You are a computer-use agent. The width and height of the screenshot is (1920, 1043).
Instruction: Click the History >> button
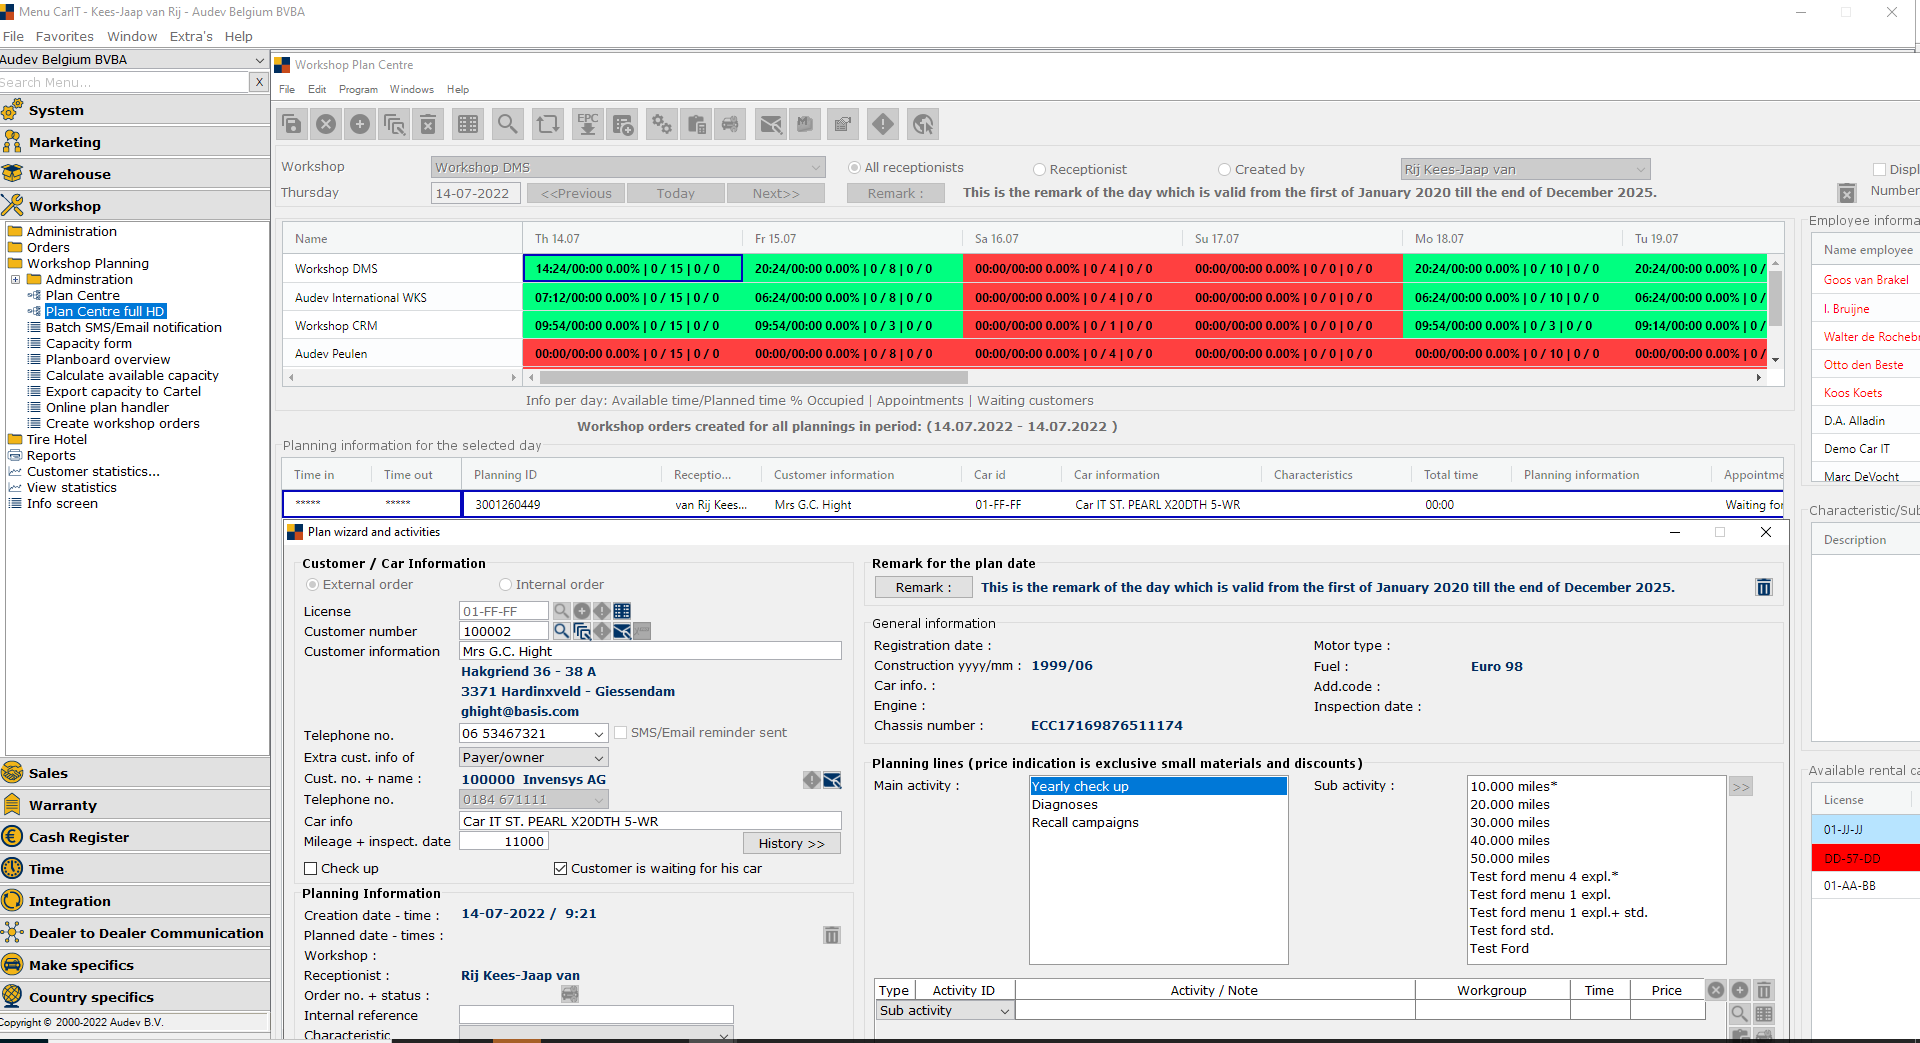pos(791,844)
